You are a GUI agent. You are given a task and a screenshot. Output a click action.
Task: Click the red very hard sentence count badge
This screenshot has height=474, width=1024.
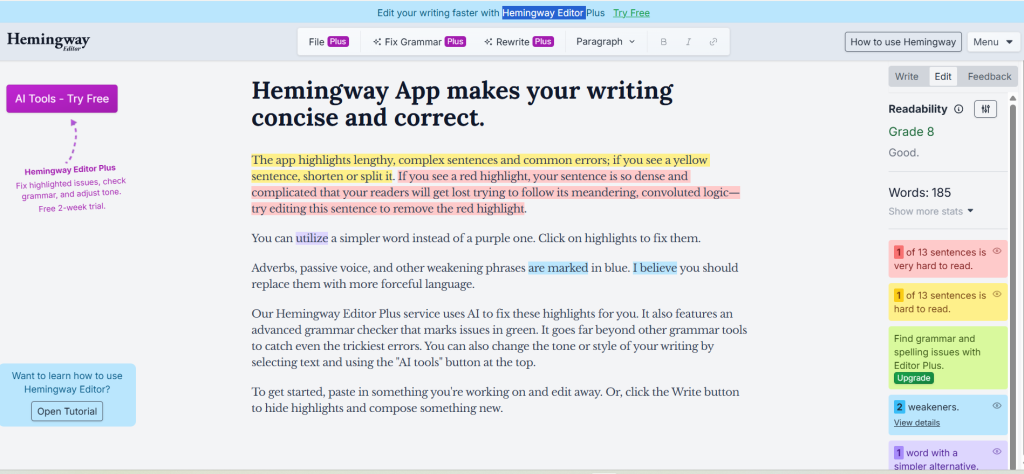899,252
